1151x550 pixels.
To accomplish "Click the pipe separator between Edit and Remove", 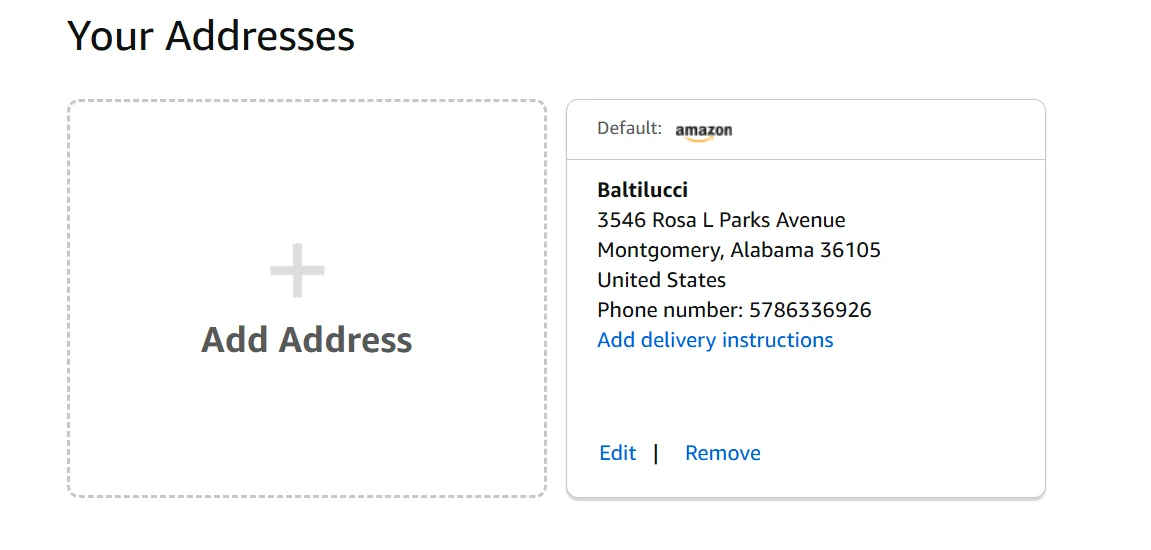I will [x=656, y=454].
